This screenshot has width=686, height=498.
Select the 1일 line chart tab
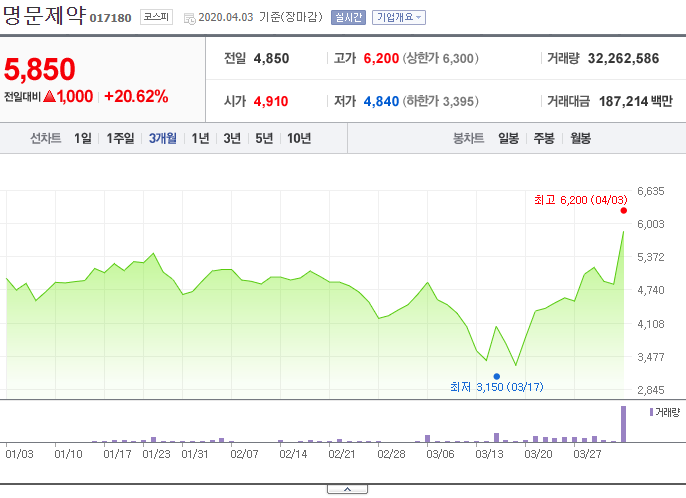tap(83, 138)
